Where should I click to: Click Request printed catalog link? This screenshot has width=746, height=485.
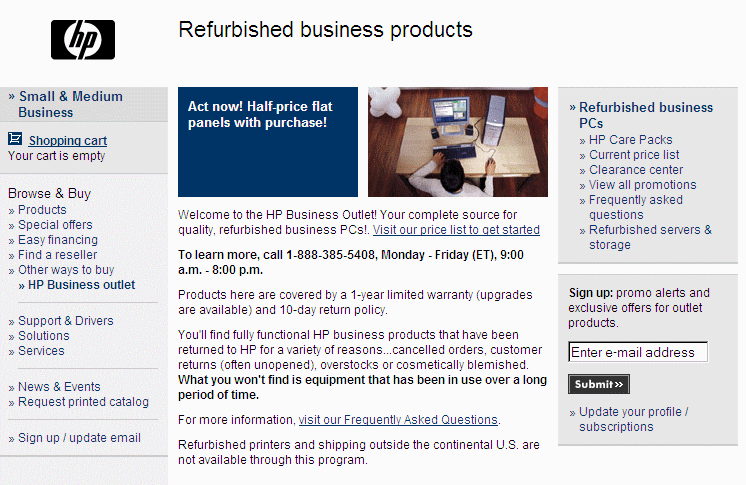pos(83,402)
